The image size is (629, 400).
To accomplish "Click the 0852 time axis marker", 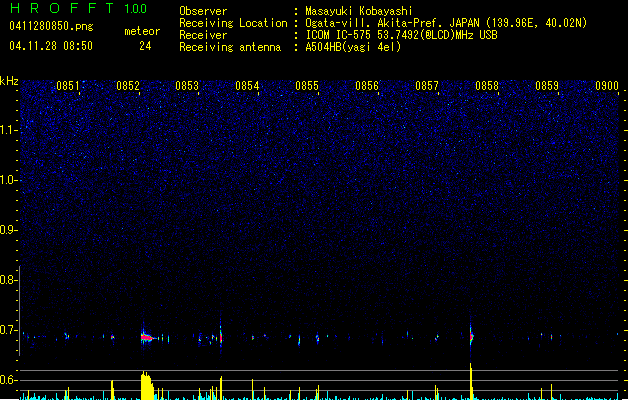I will pos(128,86).
